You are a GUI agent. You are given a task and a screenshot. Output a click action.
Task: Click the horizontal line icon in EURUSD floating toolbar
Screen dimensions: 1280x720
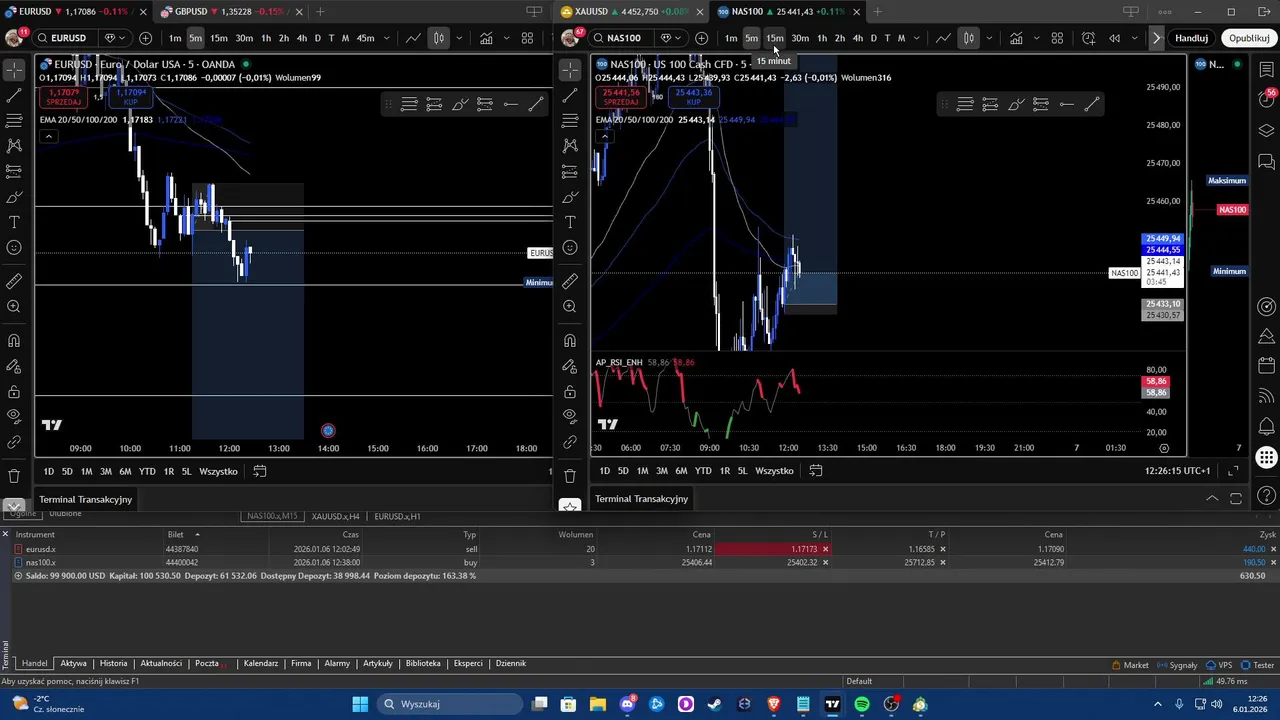510,104
